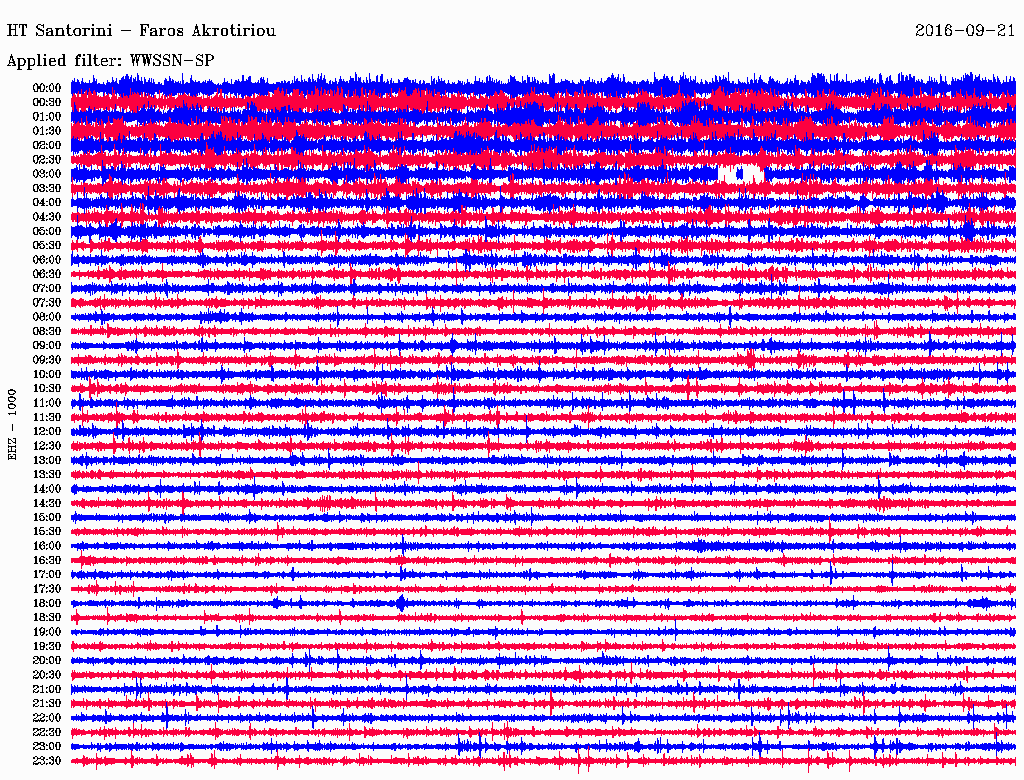
Task: Select the 01:30 time label
Action: click(x=46, y=131)
